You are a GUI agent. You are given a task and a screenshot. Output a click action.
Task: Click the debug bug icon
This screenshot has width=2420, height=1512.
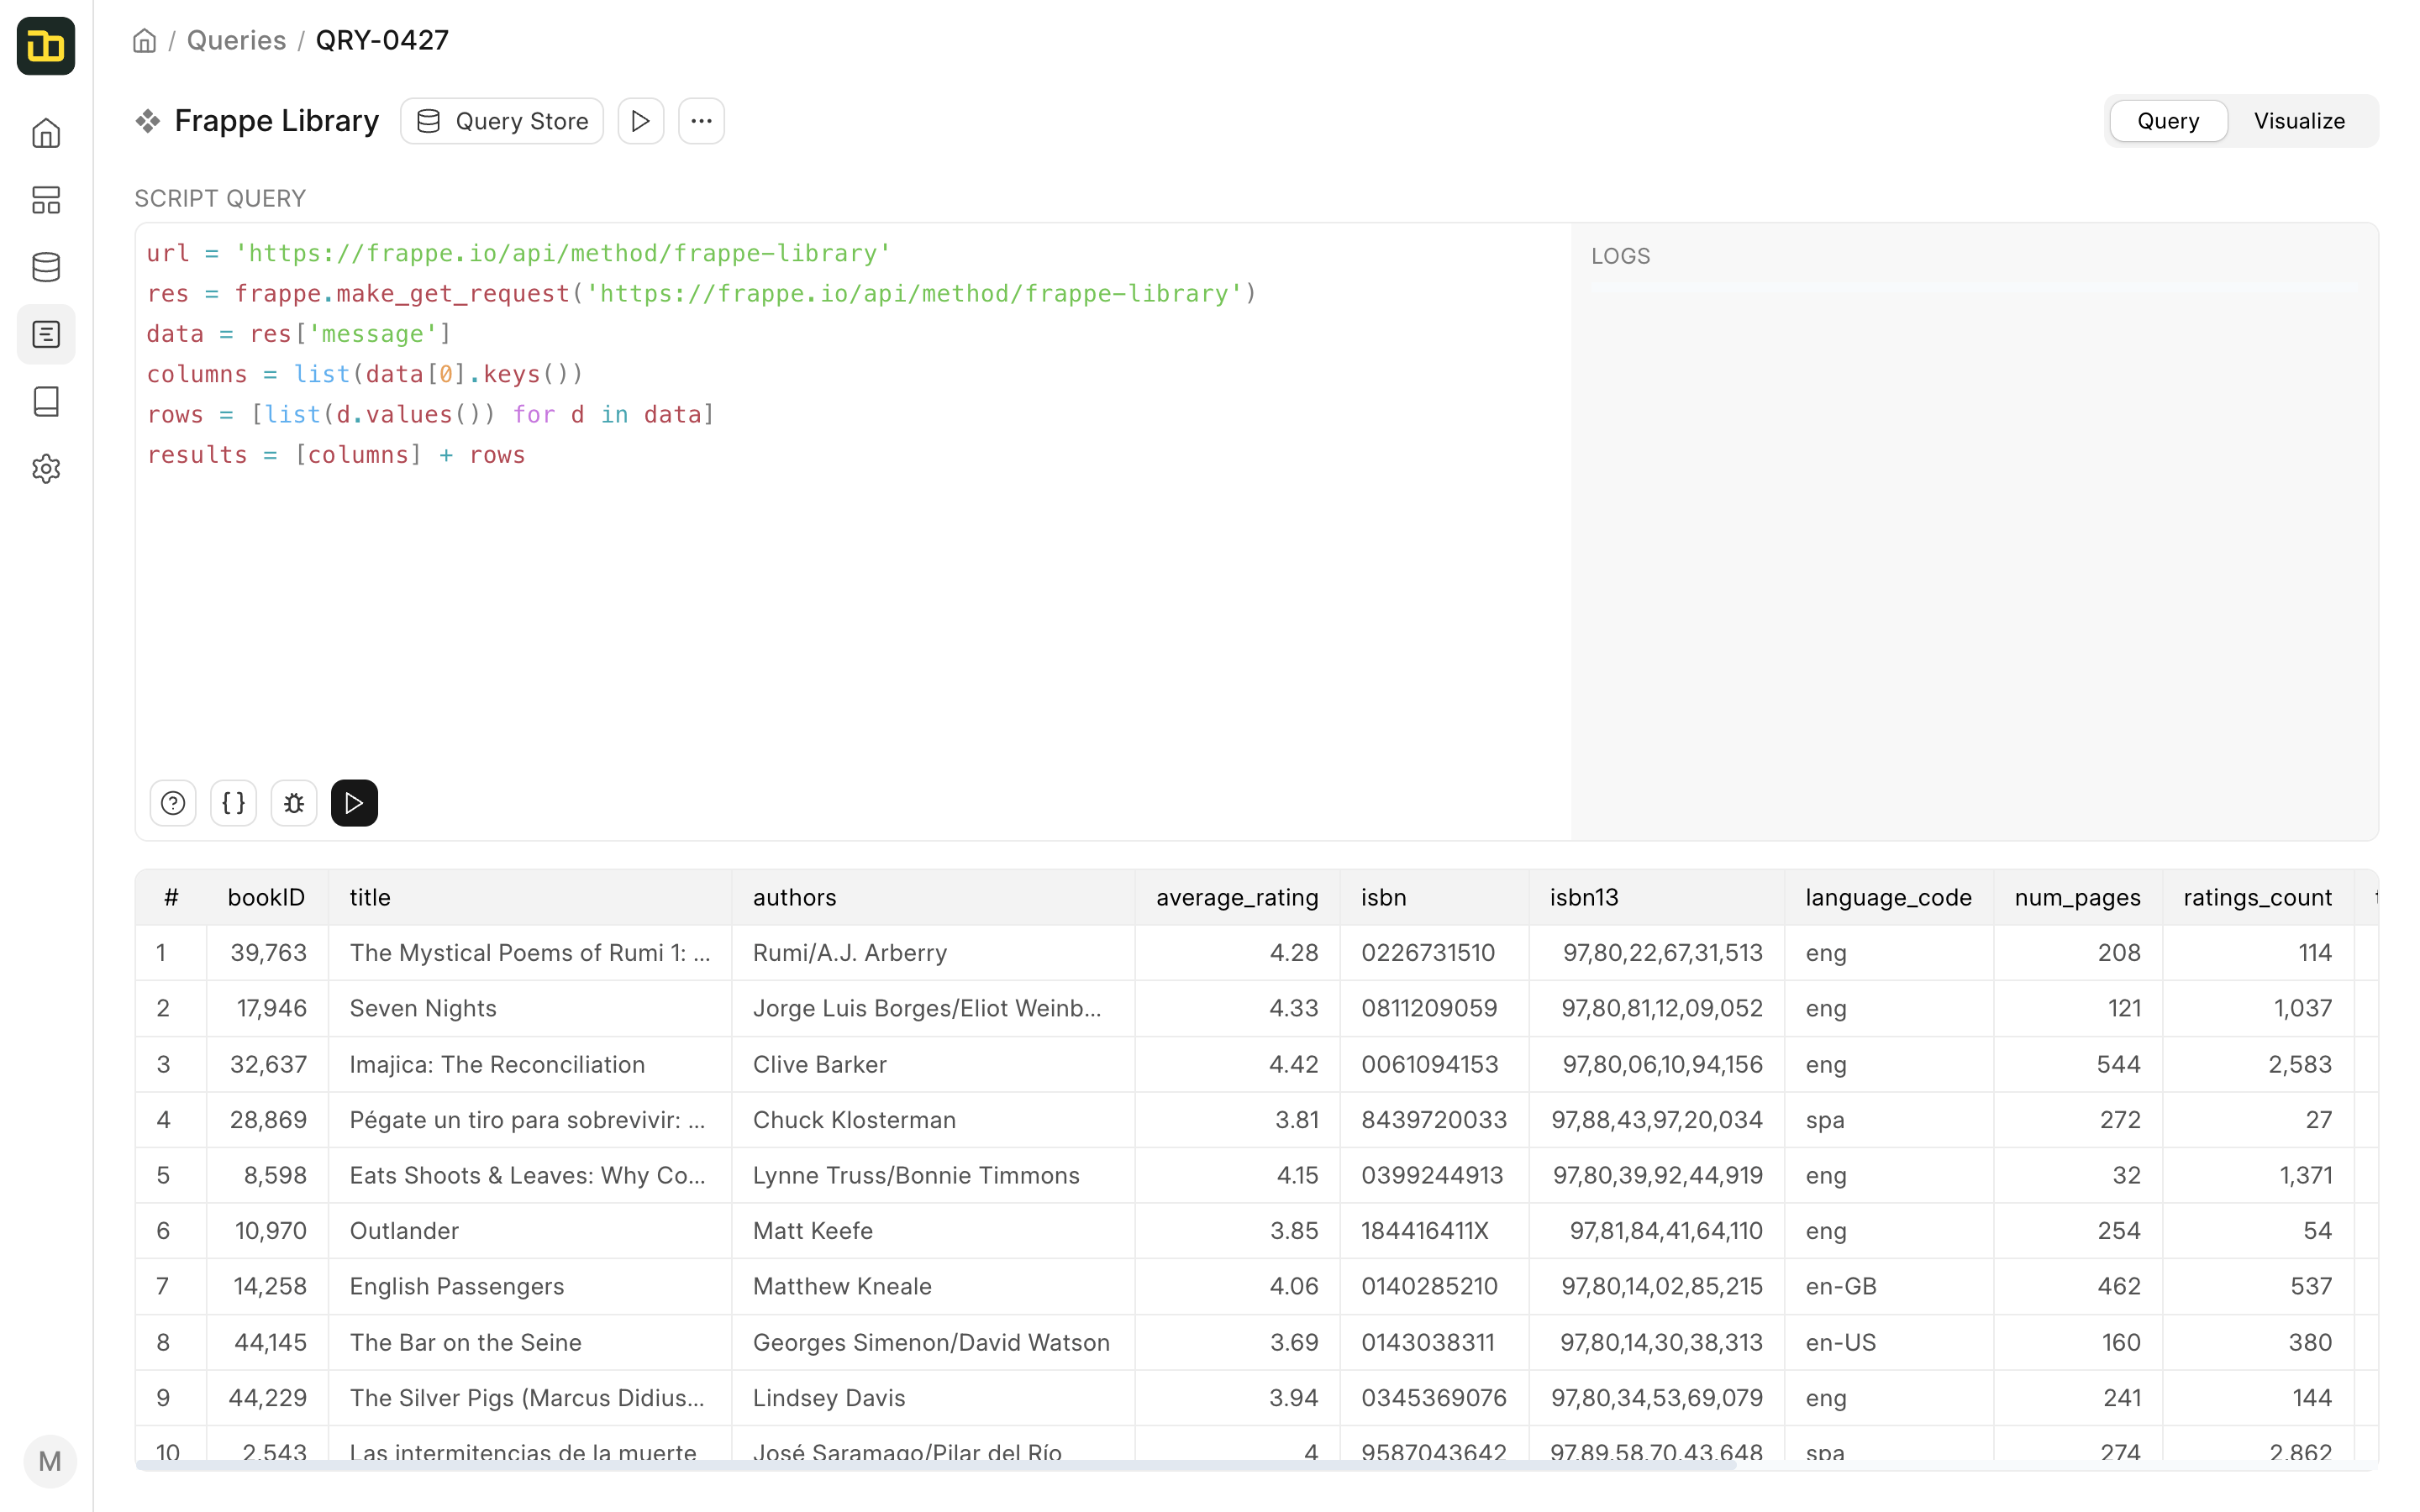point(294,803)
